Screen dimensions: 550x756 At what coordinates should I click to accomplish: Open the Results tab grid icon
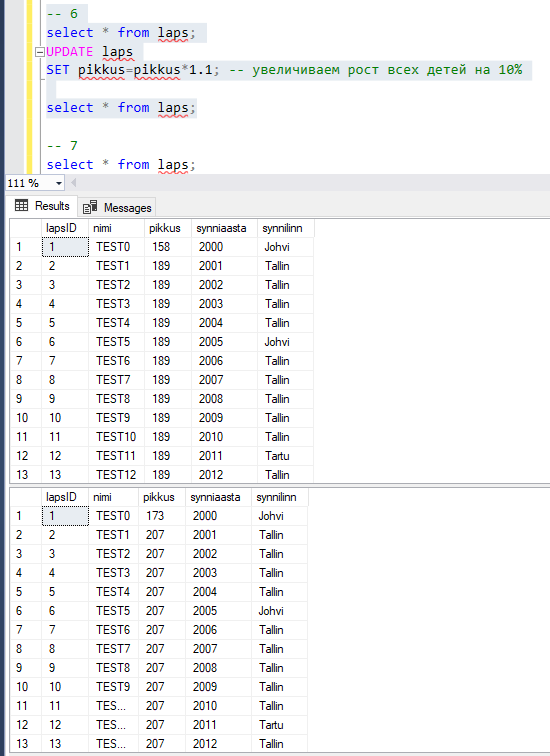pos(21,206)
